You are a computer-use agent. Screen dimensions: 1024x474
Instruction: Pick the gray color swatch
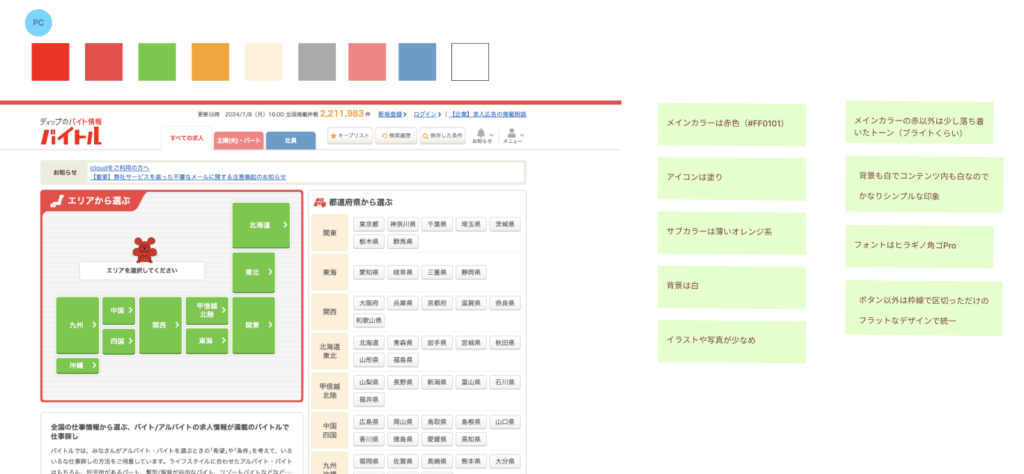pos(317,62)
